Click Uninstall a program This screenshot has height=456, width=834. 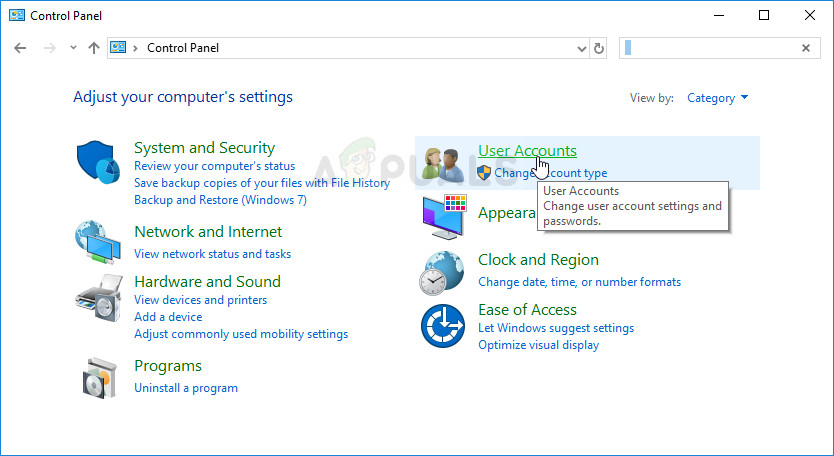(186, 388)
